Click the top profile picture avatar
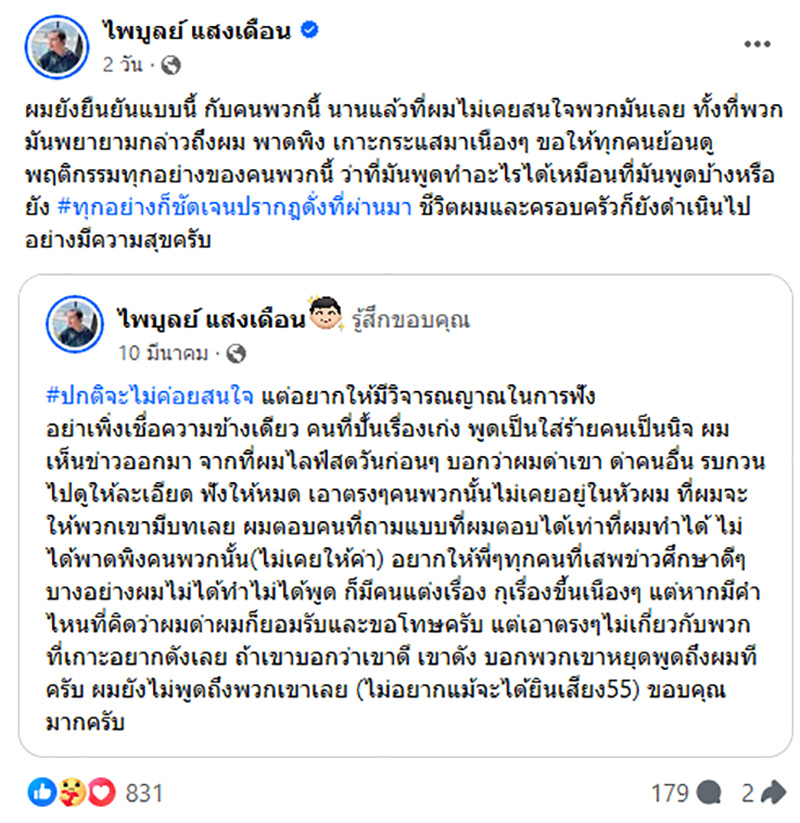Image resolution: width=800 pixels, height=823 pixels. (57, 43)
